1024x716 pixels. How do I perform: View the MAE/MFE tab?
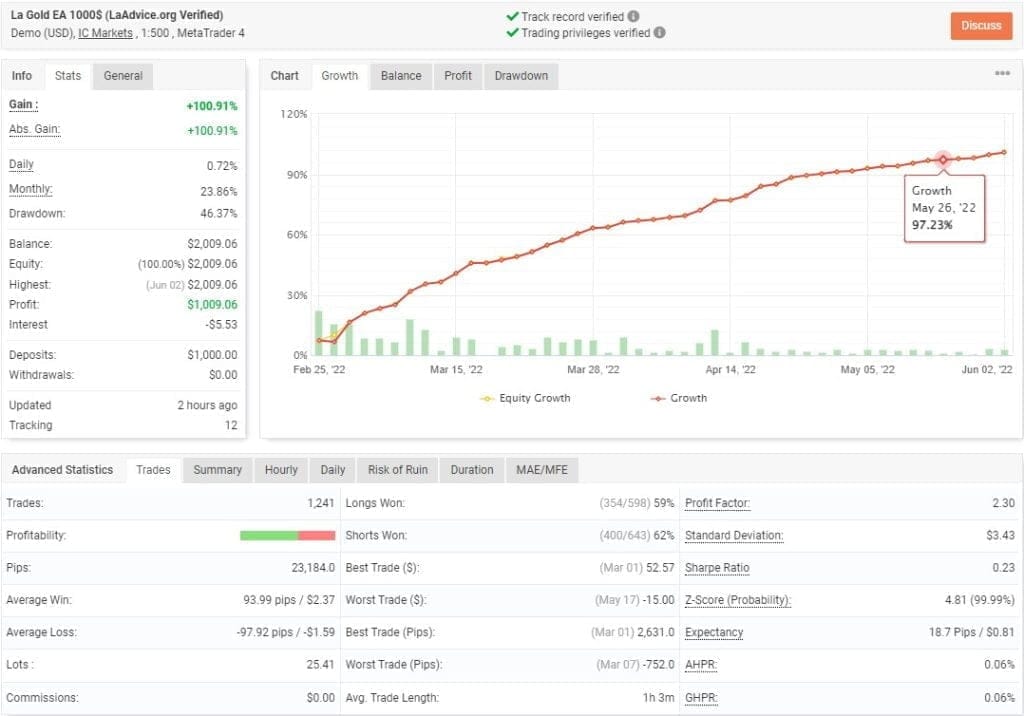coord(542,470)
